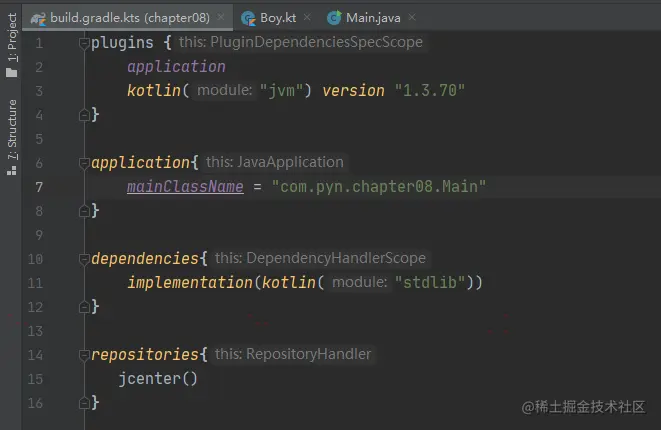Open the Project tool window sidebar button

click(x=12, y=44)
